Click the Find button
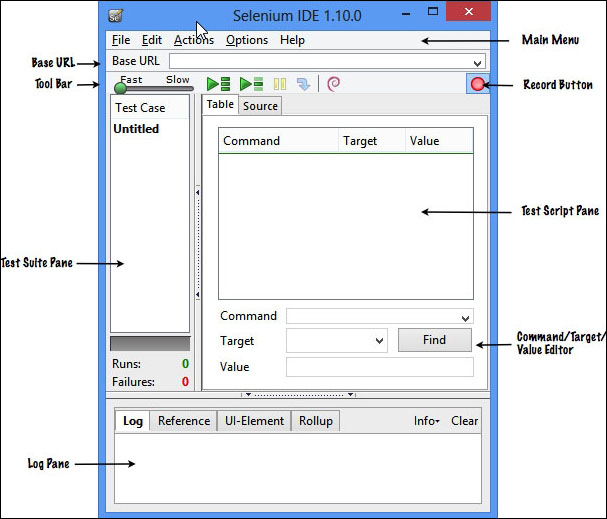The height and width of the screenshot is (519, 607). click(x=434, y=340)
